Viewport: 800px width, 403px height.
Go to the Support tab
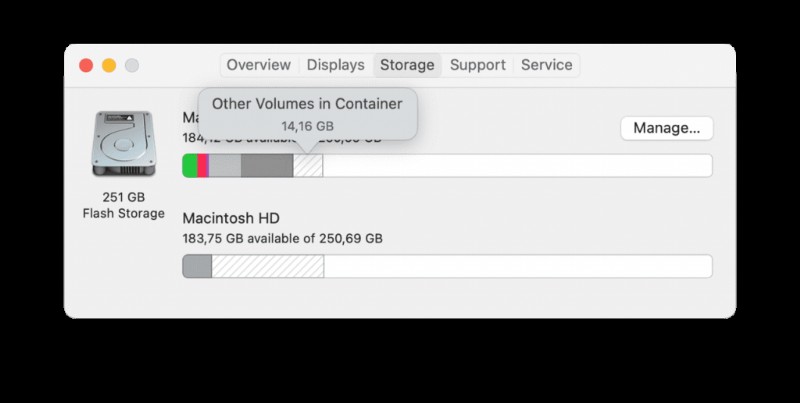[477, 65]
